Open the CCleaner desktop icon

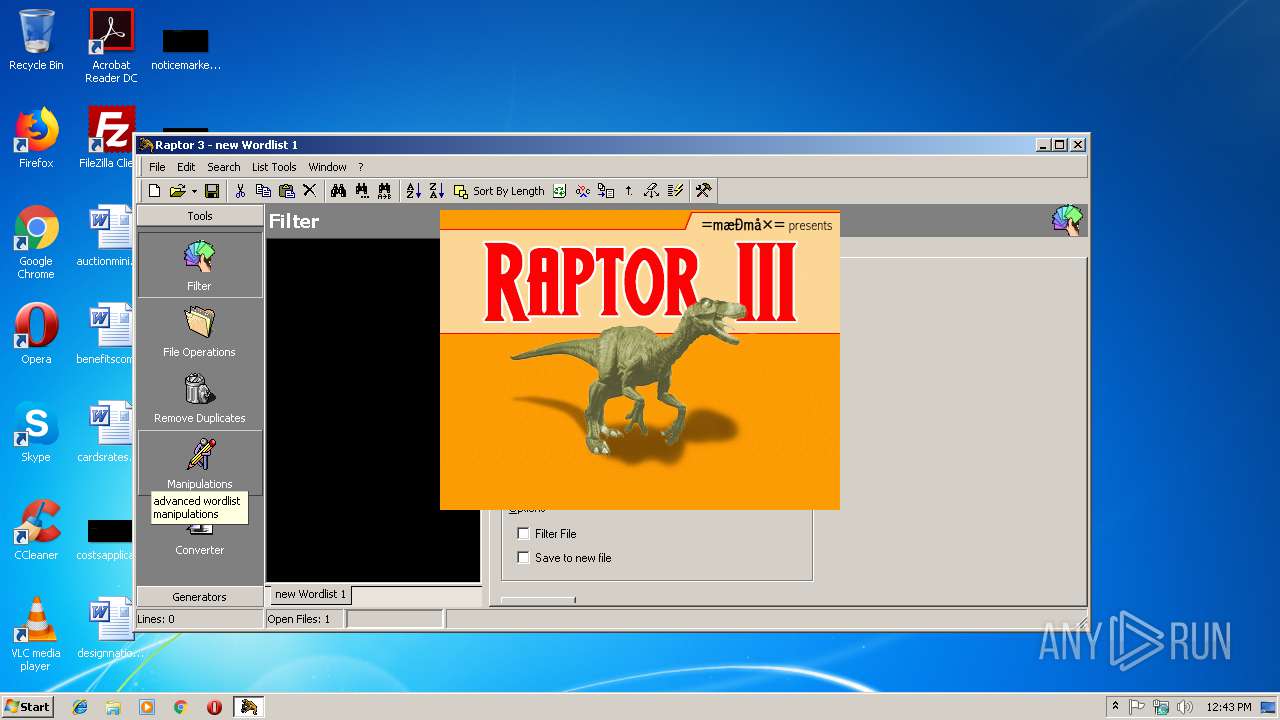(x=36, y=530)
